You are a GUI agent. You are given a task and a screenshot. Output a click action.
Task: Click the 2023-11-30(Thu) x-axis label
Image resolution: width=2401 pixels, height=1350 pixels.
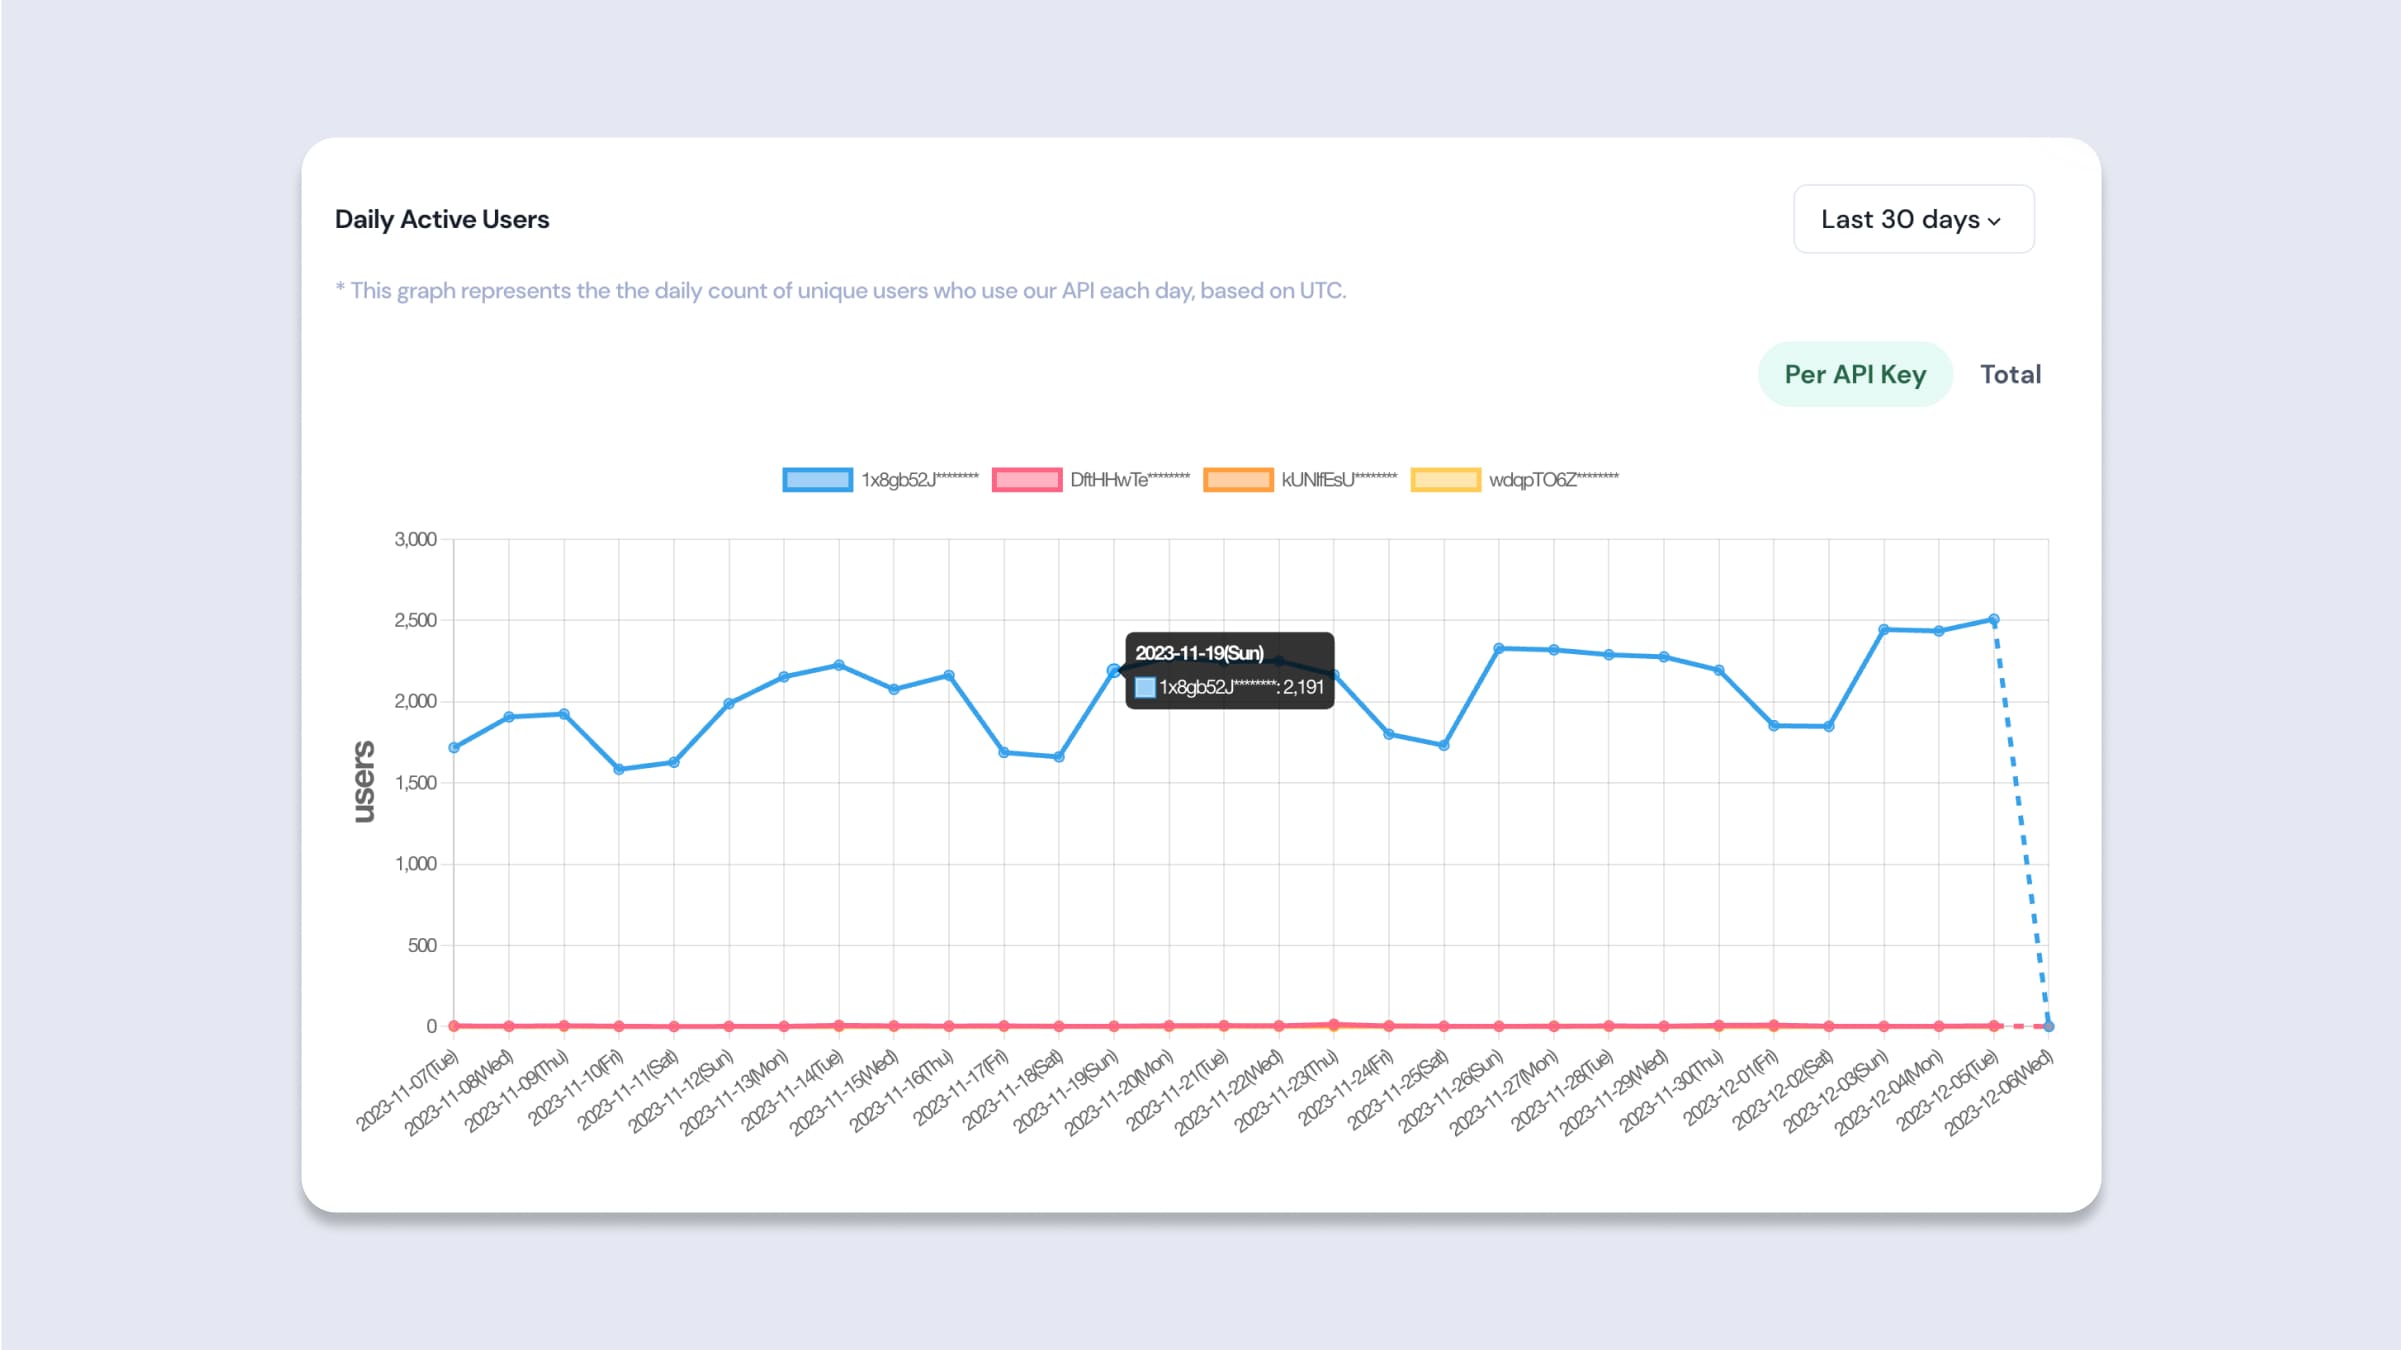click(1671, 1091)
